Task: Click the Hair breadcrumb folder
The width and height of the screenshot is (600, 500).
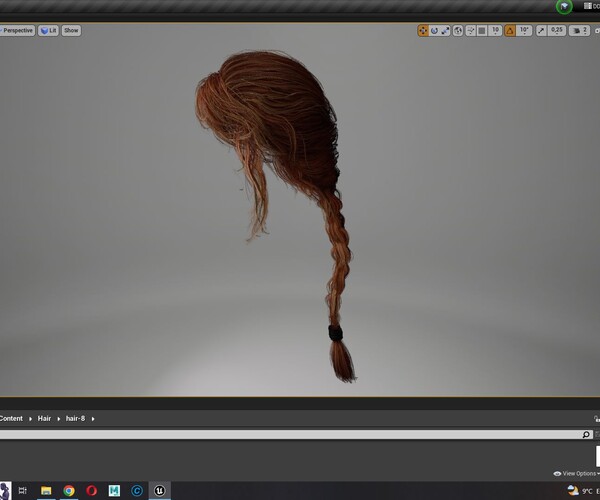Action: pyautogui.click(x=44, y=419)
